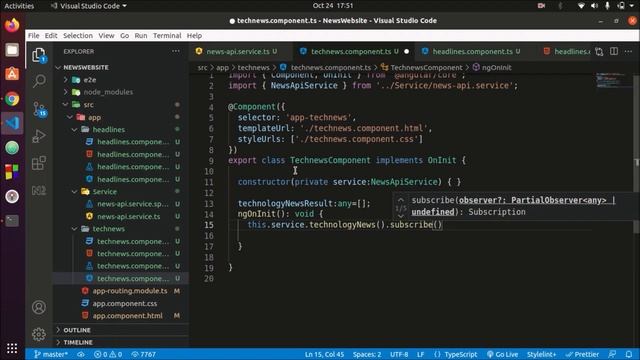Launch Google Chrome from the dock
This screenshot has width=640, height=360.
[12, 99]
